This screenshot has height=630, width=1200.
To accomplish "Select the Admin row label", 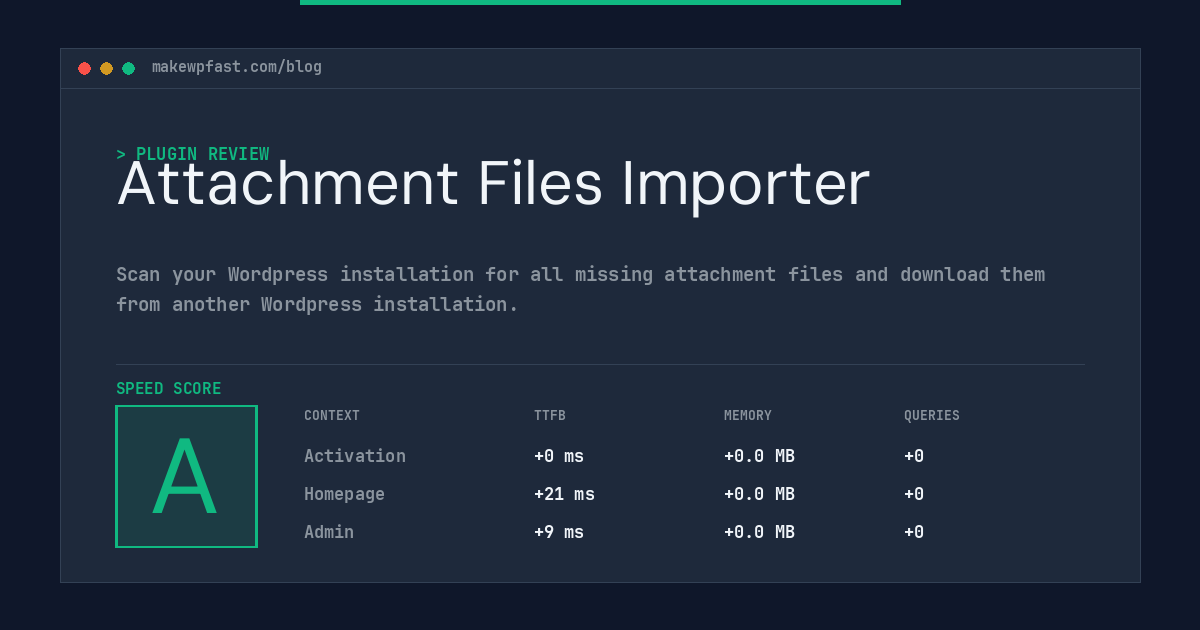I will click(x=329, y=532).
